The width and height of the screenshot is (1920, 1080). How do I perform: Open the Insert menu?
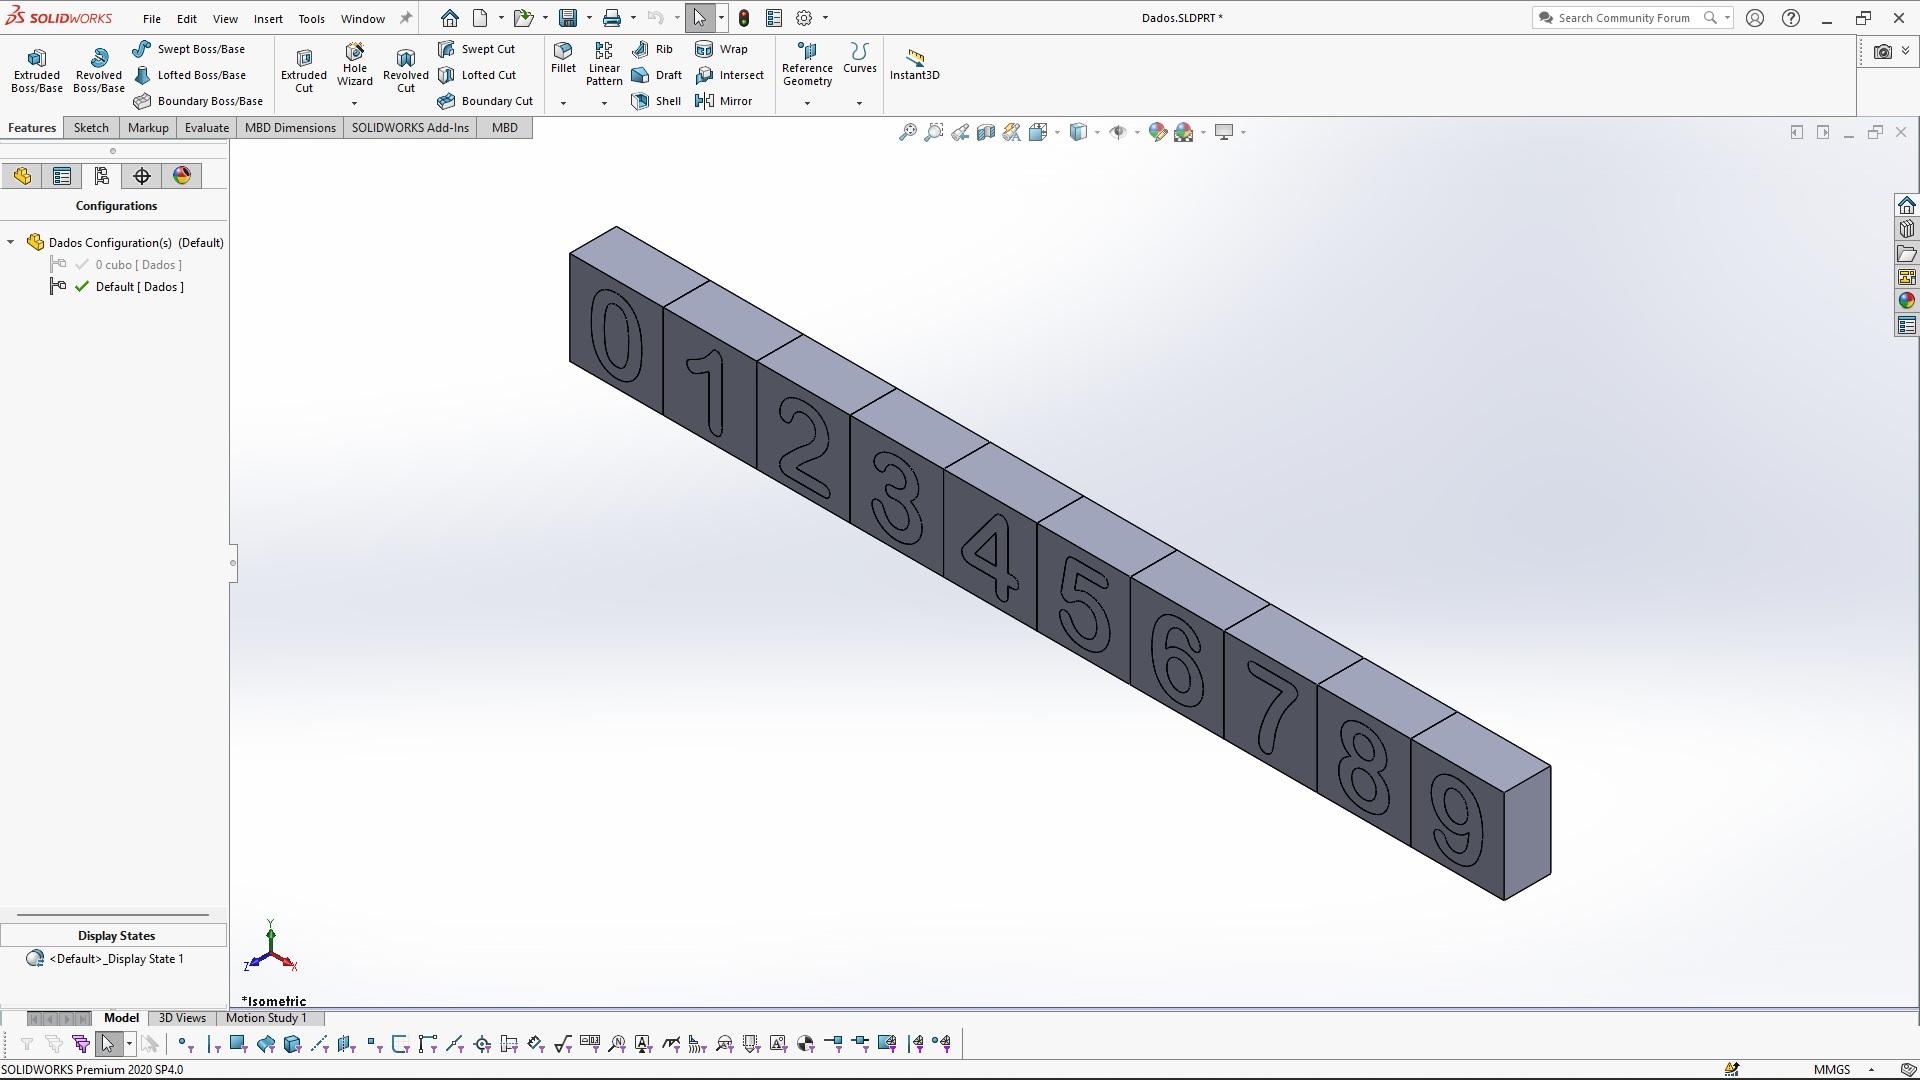[x=268, y=18]
